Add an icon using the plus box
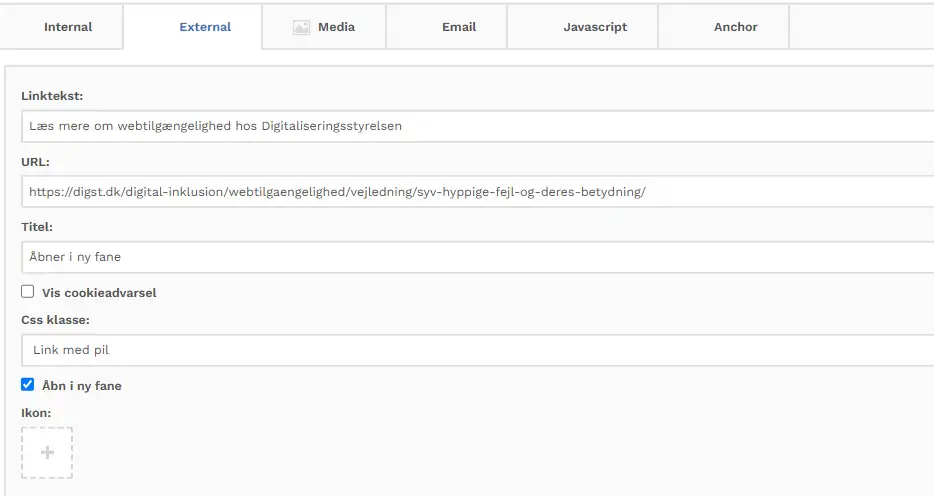The image size is (934, 496). (x=47, y=453)
